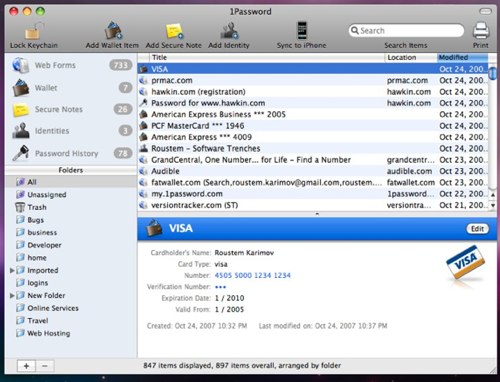
Task: Select the business folder
Action: tap(71, 232)
